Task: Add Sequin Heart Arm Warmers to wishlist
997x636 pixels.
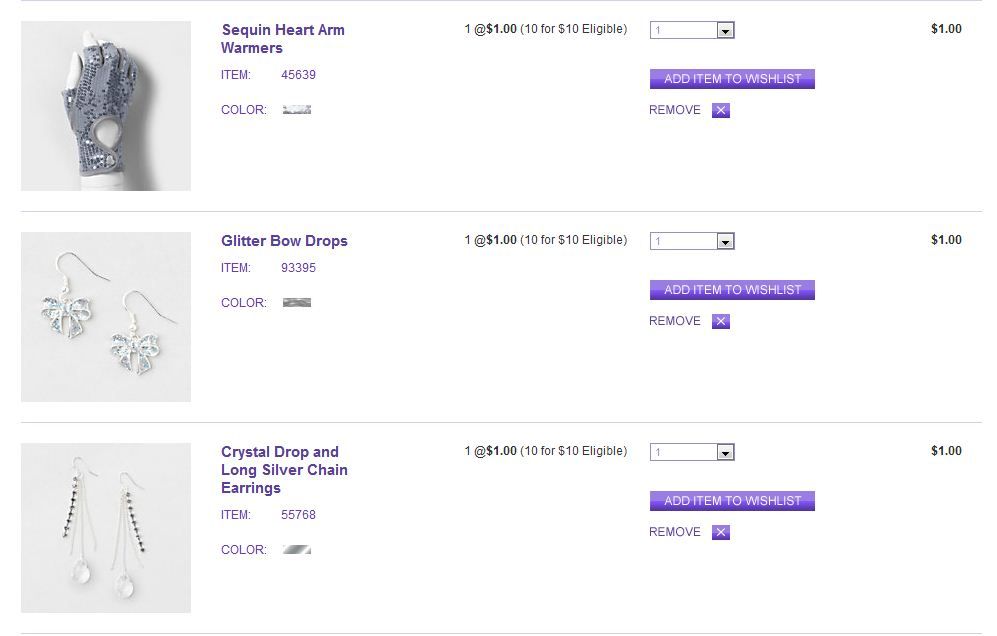Action: pos(732,79)
